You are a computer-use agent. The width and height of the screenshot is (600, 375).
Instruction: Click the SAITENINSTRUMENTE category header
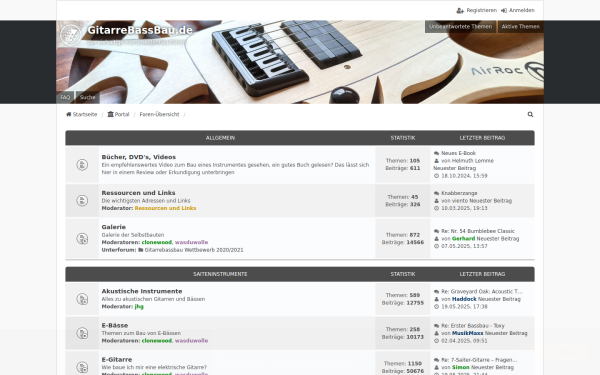[x=220, y=274]
